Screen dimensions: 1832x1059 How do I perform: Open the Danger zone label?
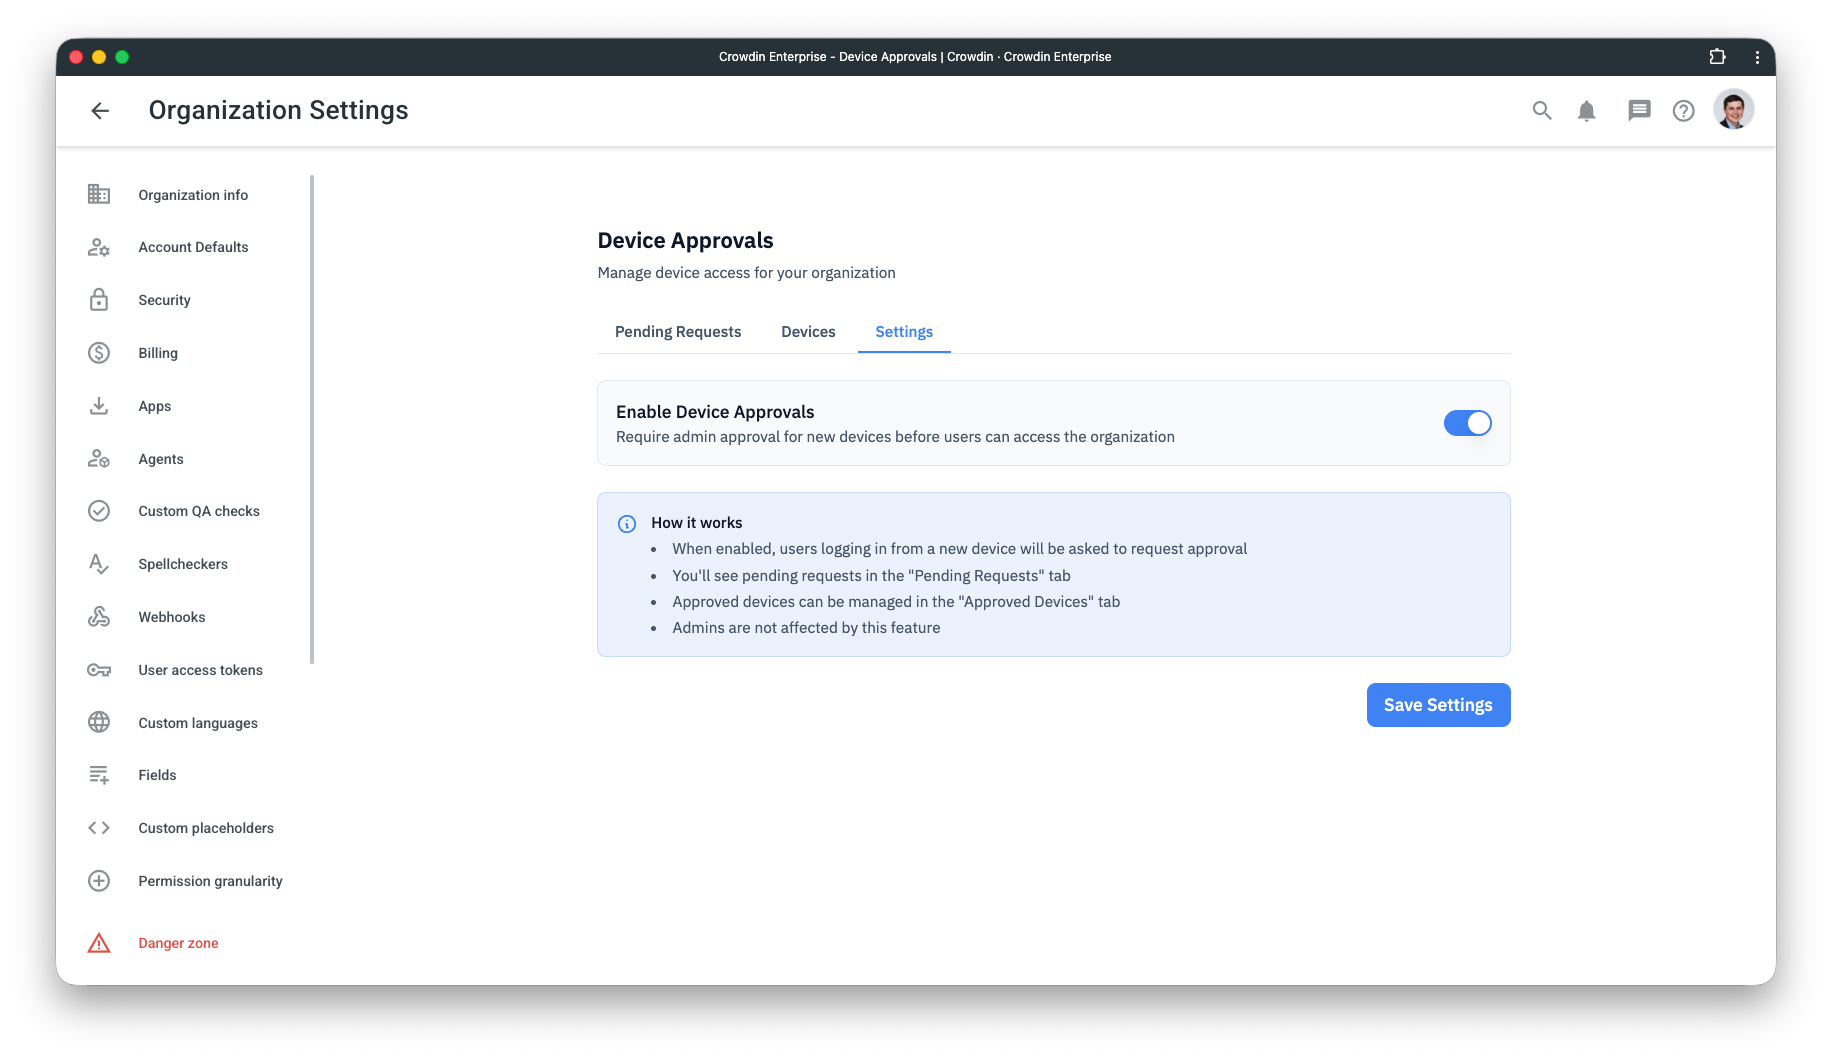[178, 943]
